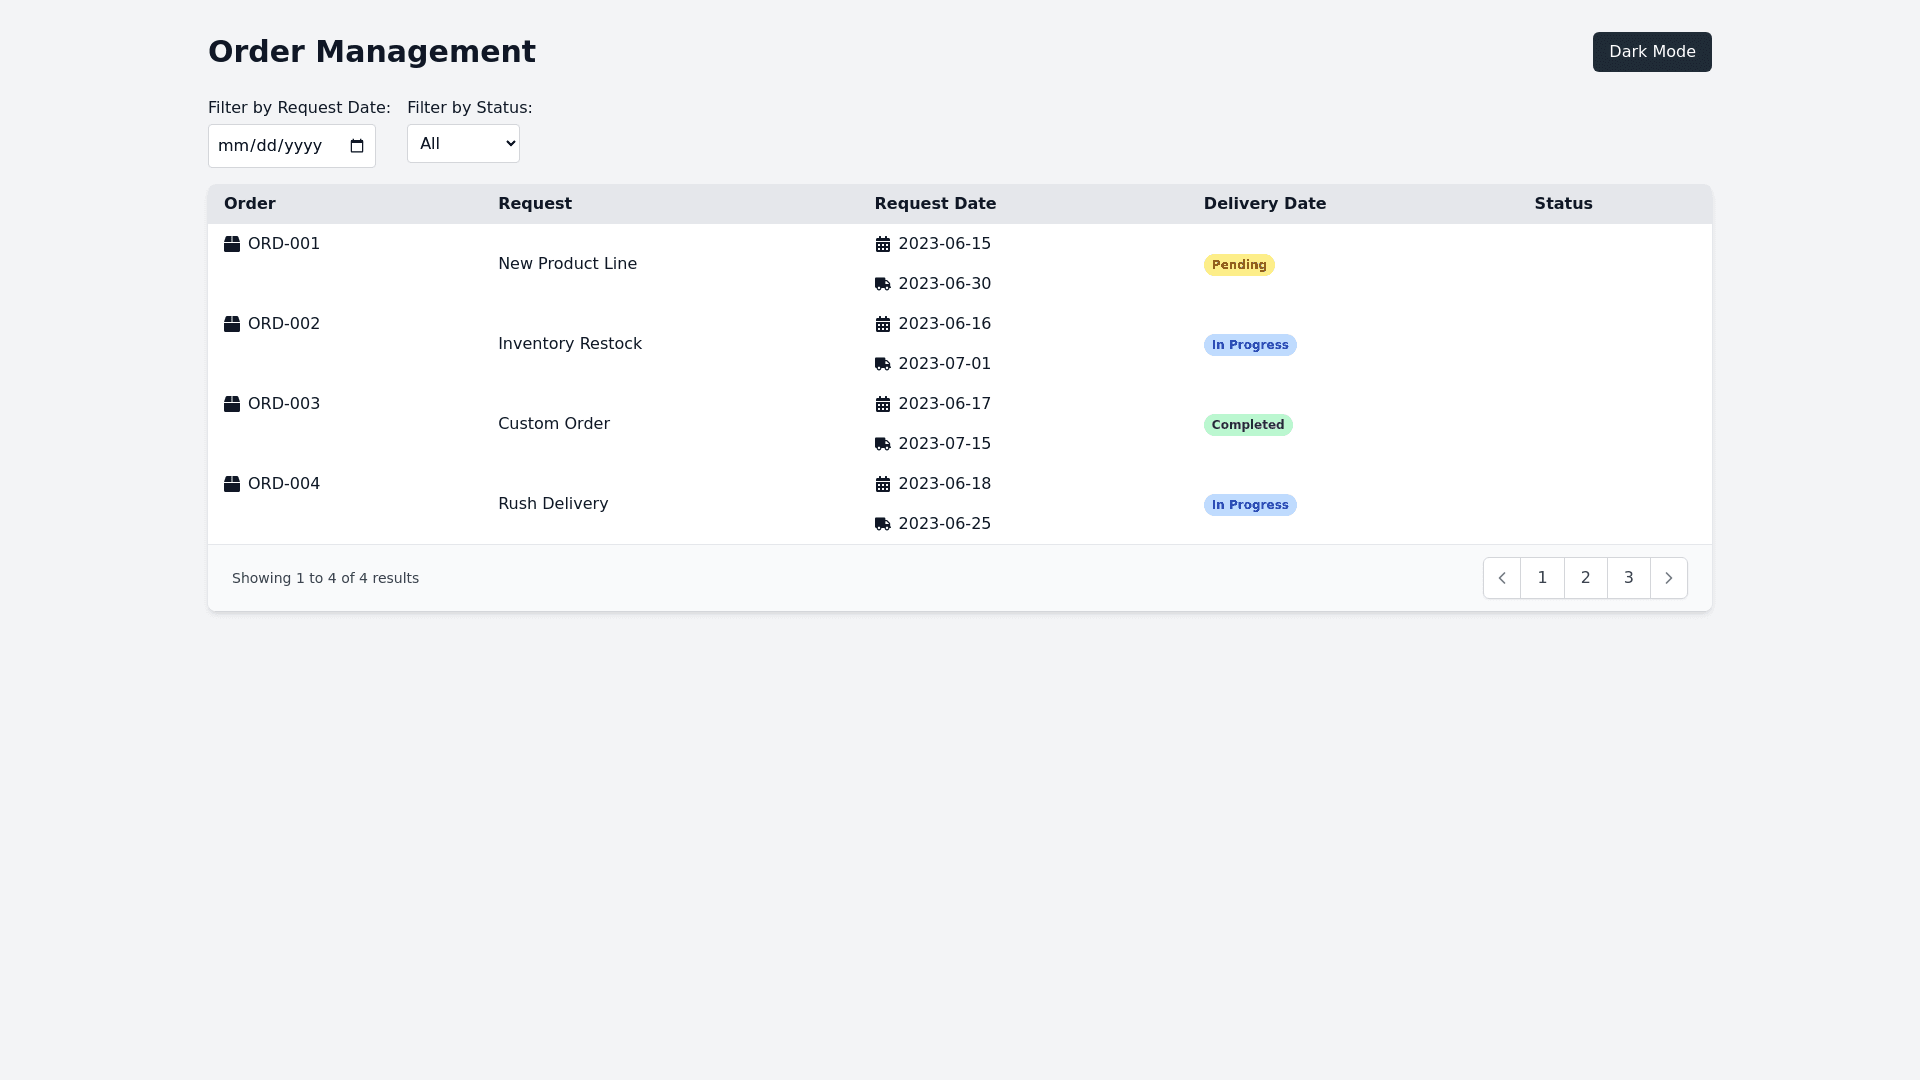
Task: Toggle Dark Mode on
Action: point(1651,52)
